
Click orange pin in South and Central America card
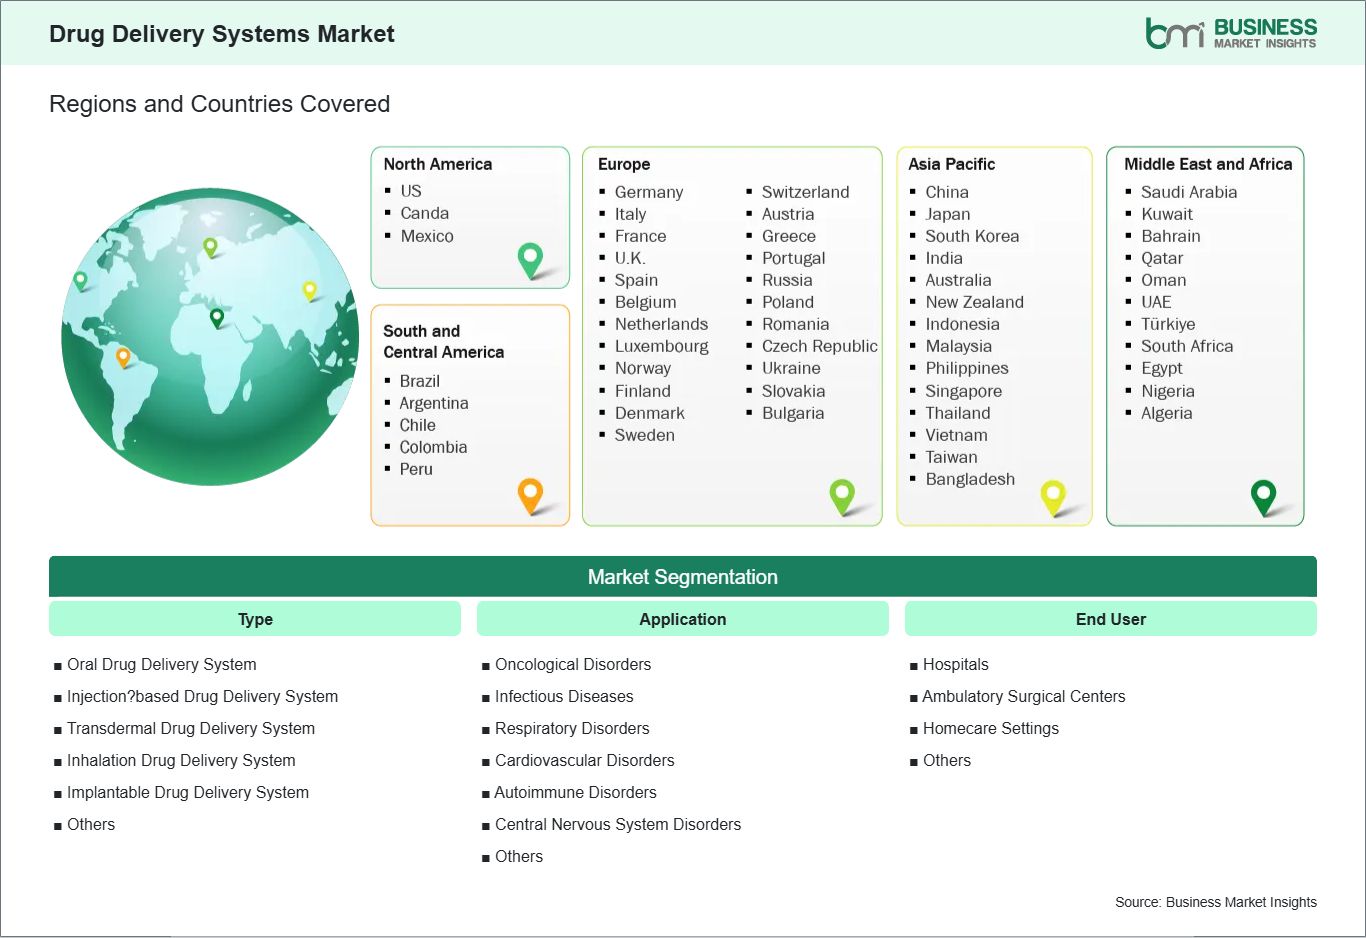530,494
